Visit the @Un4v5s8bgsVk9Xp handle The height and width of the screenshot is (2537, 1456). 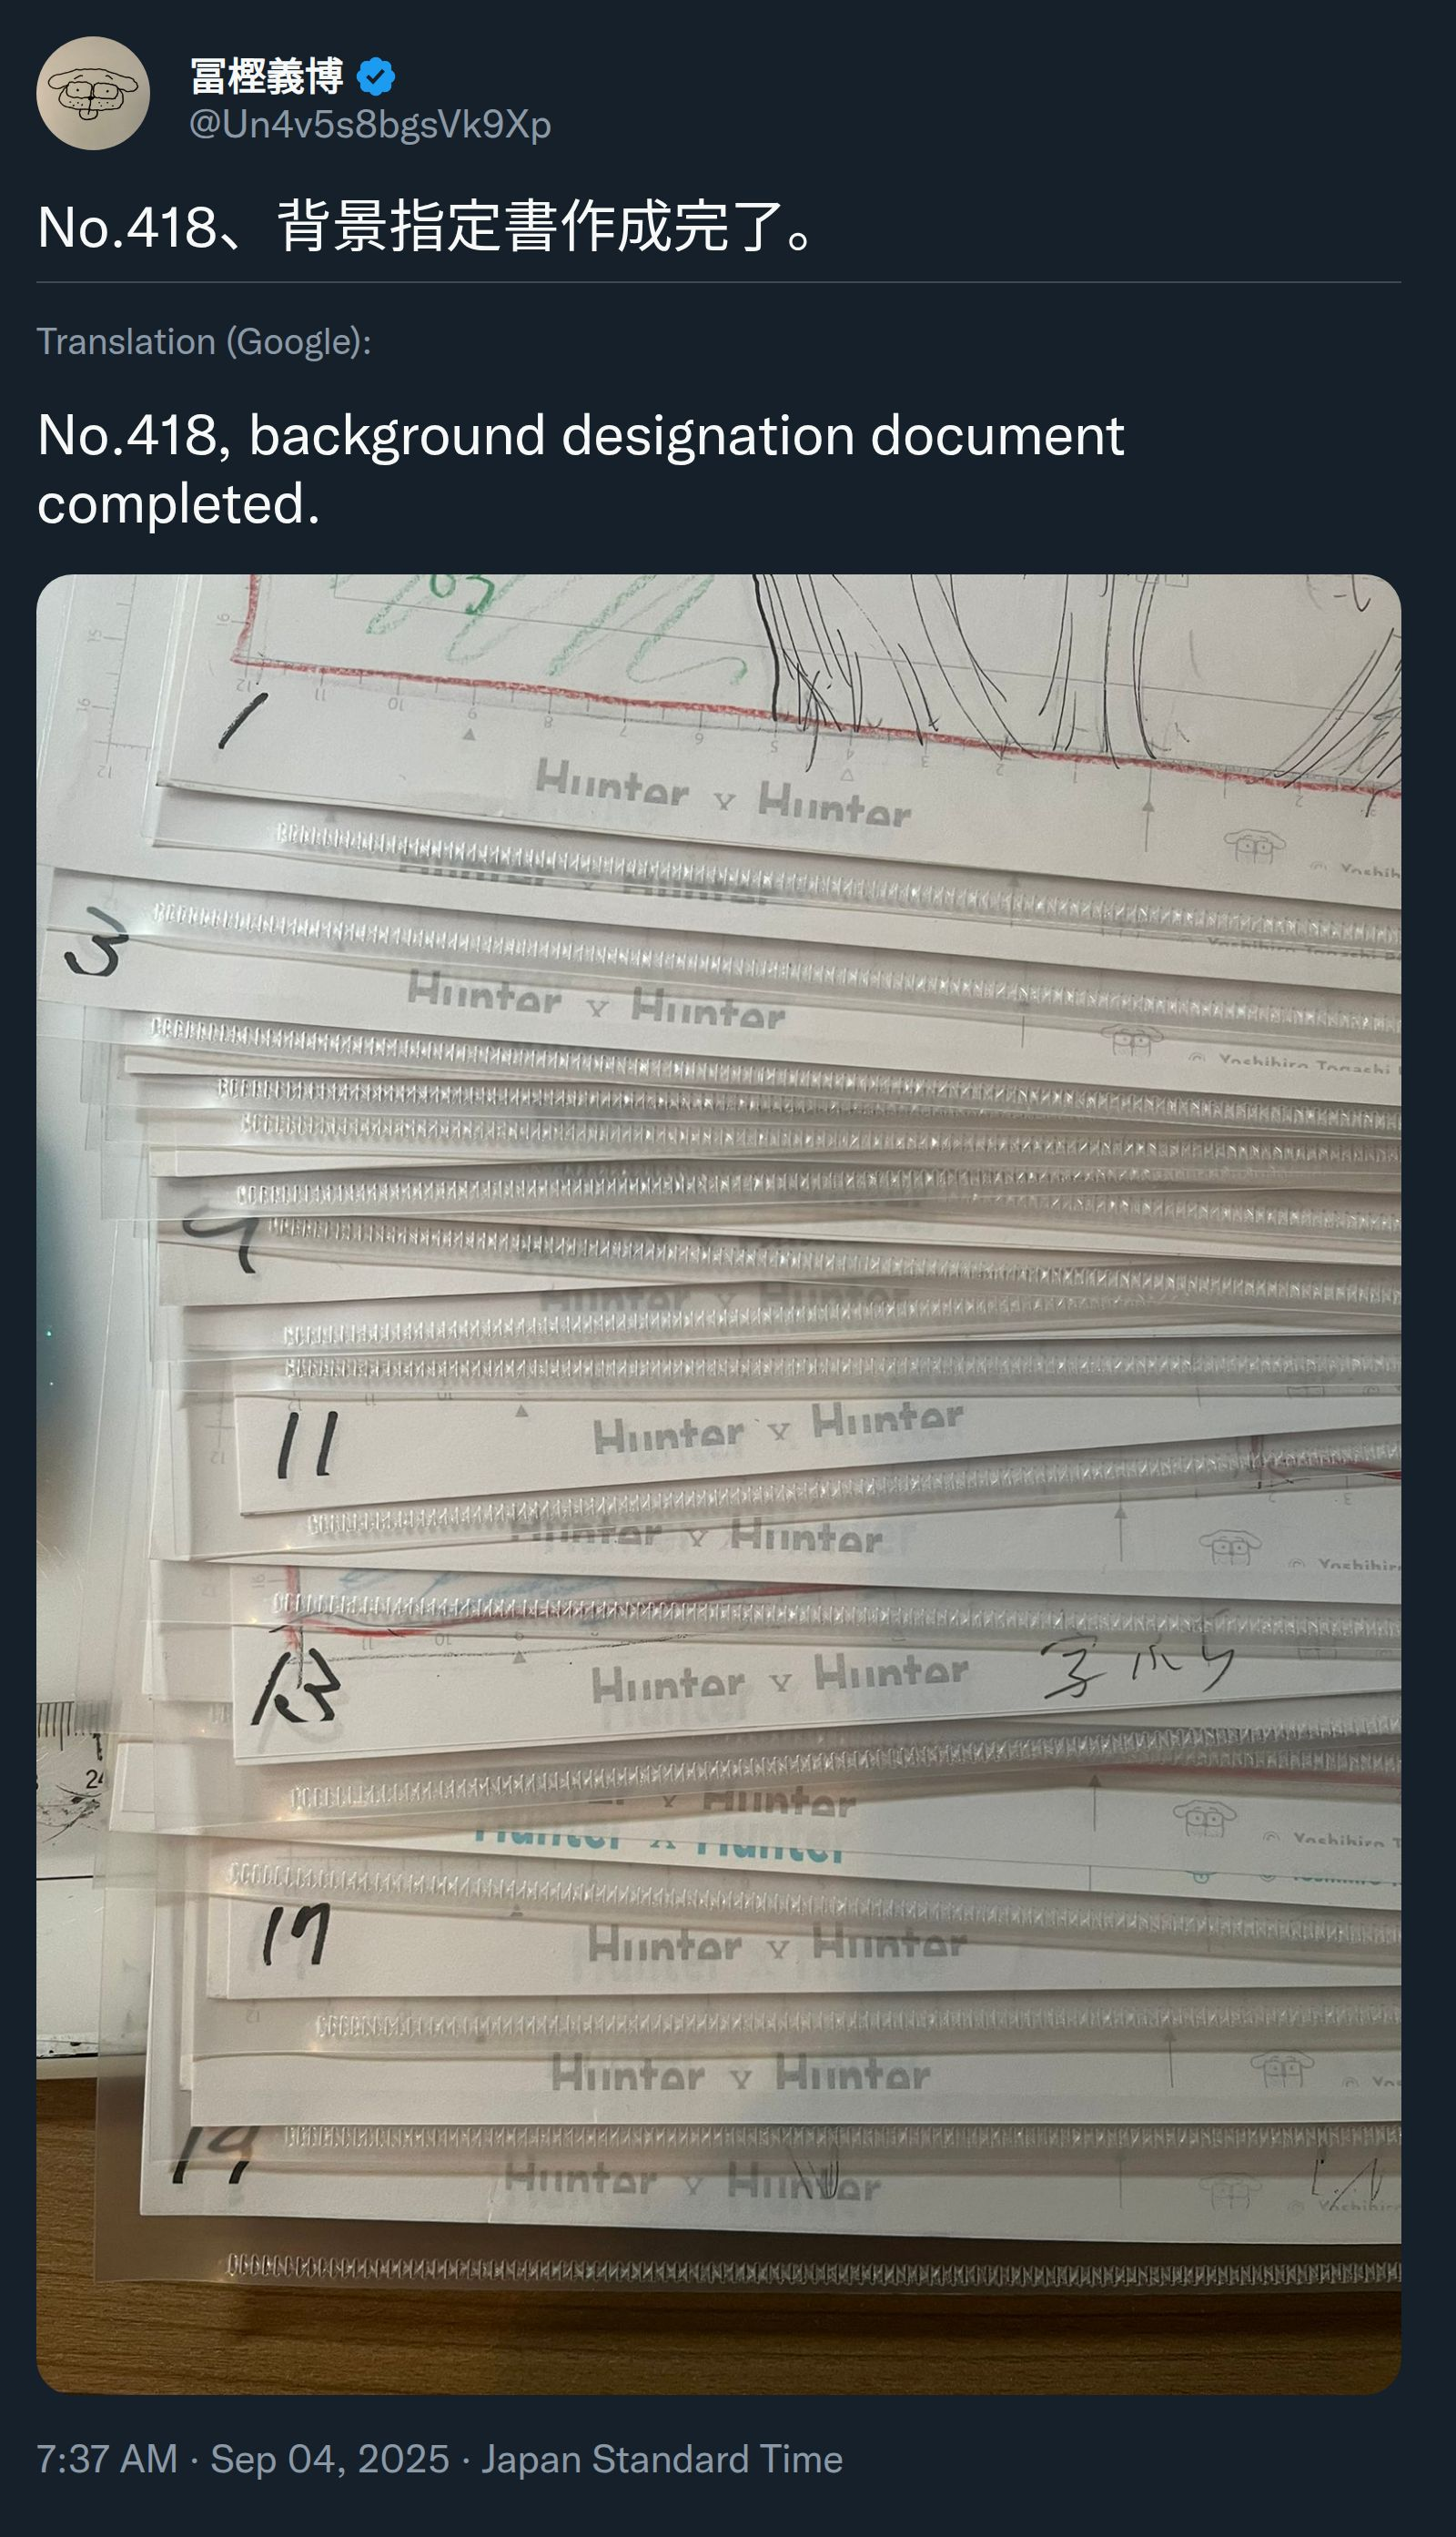[x=370, y=124]
